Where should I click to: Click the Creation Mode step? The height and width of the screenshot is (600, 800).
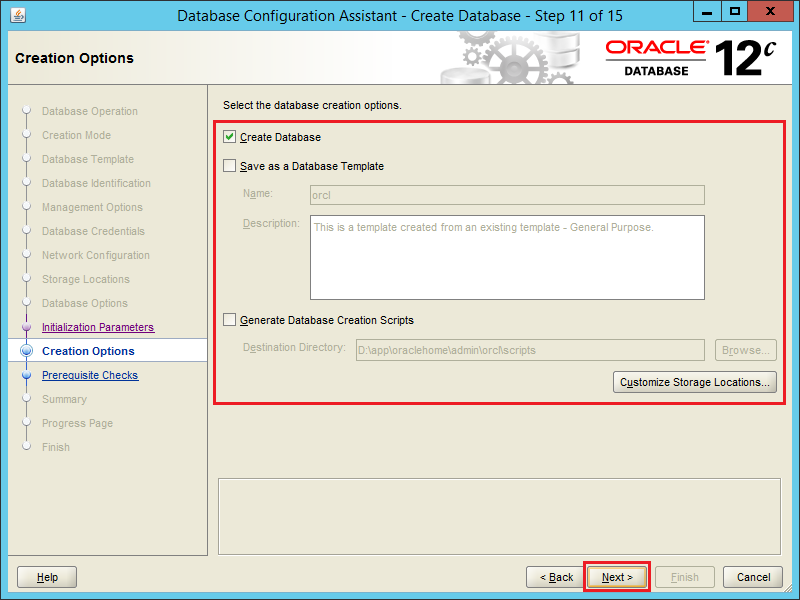pyautogui.click(x=77, y=135)
